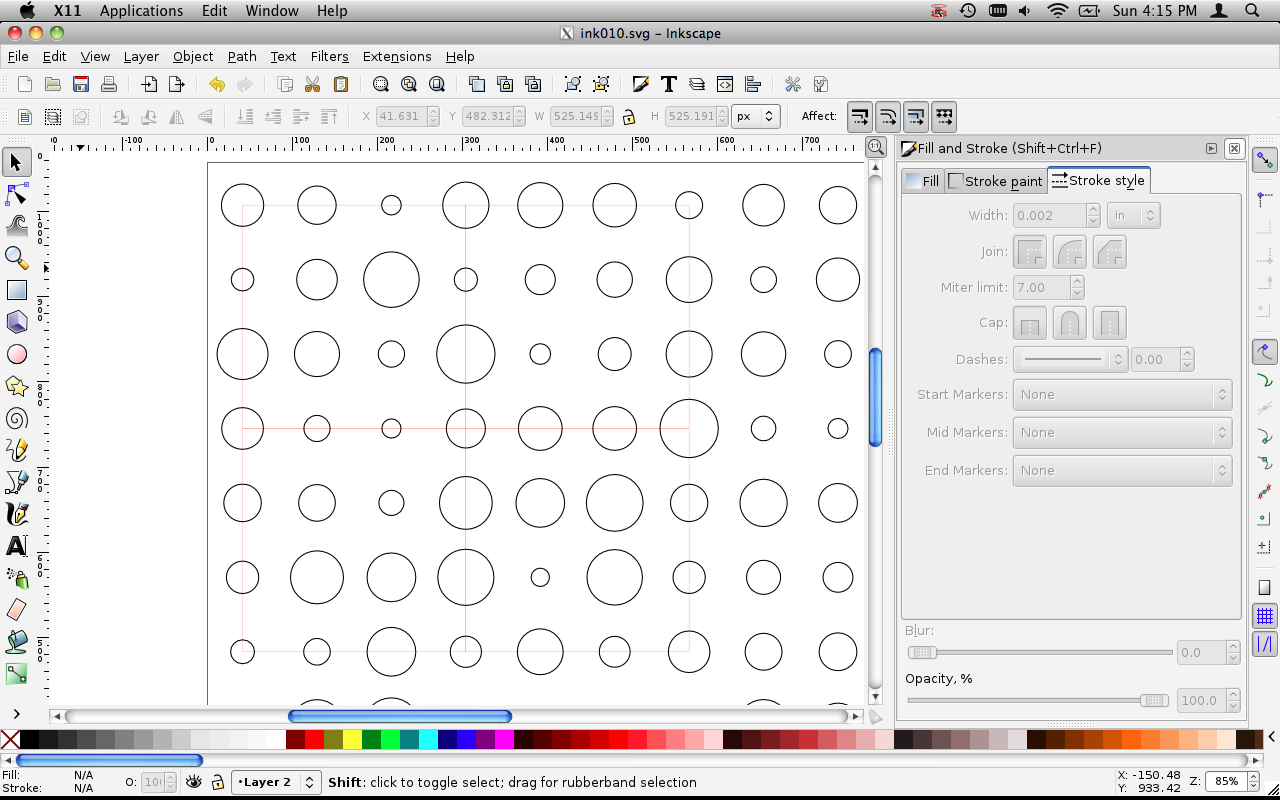Open the Text and Font dialog icon
The width and height of the screenshot is (1280, 800).
click(x=669, y=85)
